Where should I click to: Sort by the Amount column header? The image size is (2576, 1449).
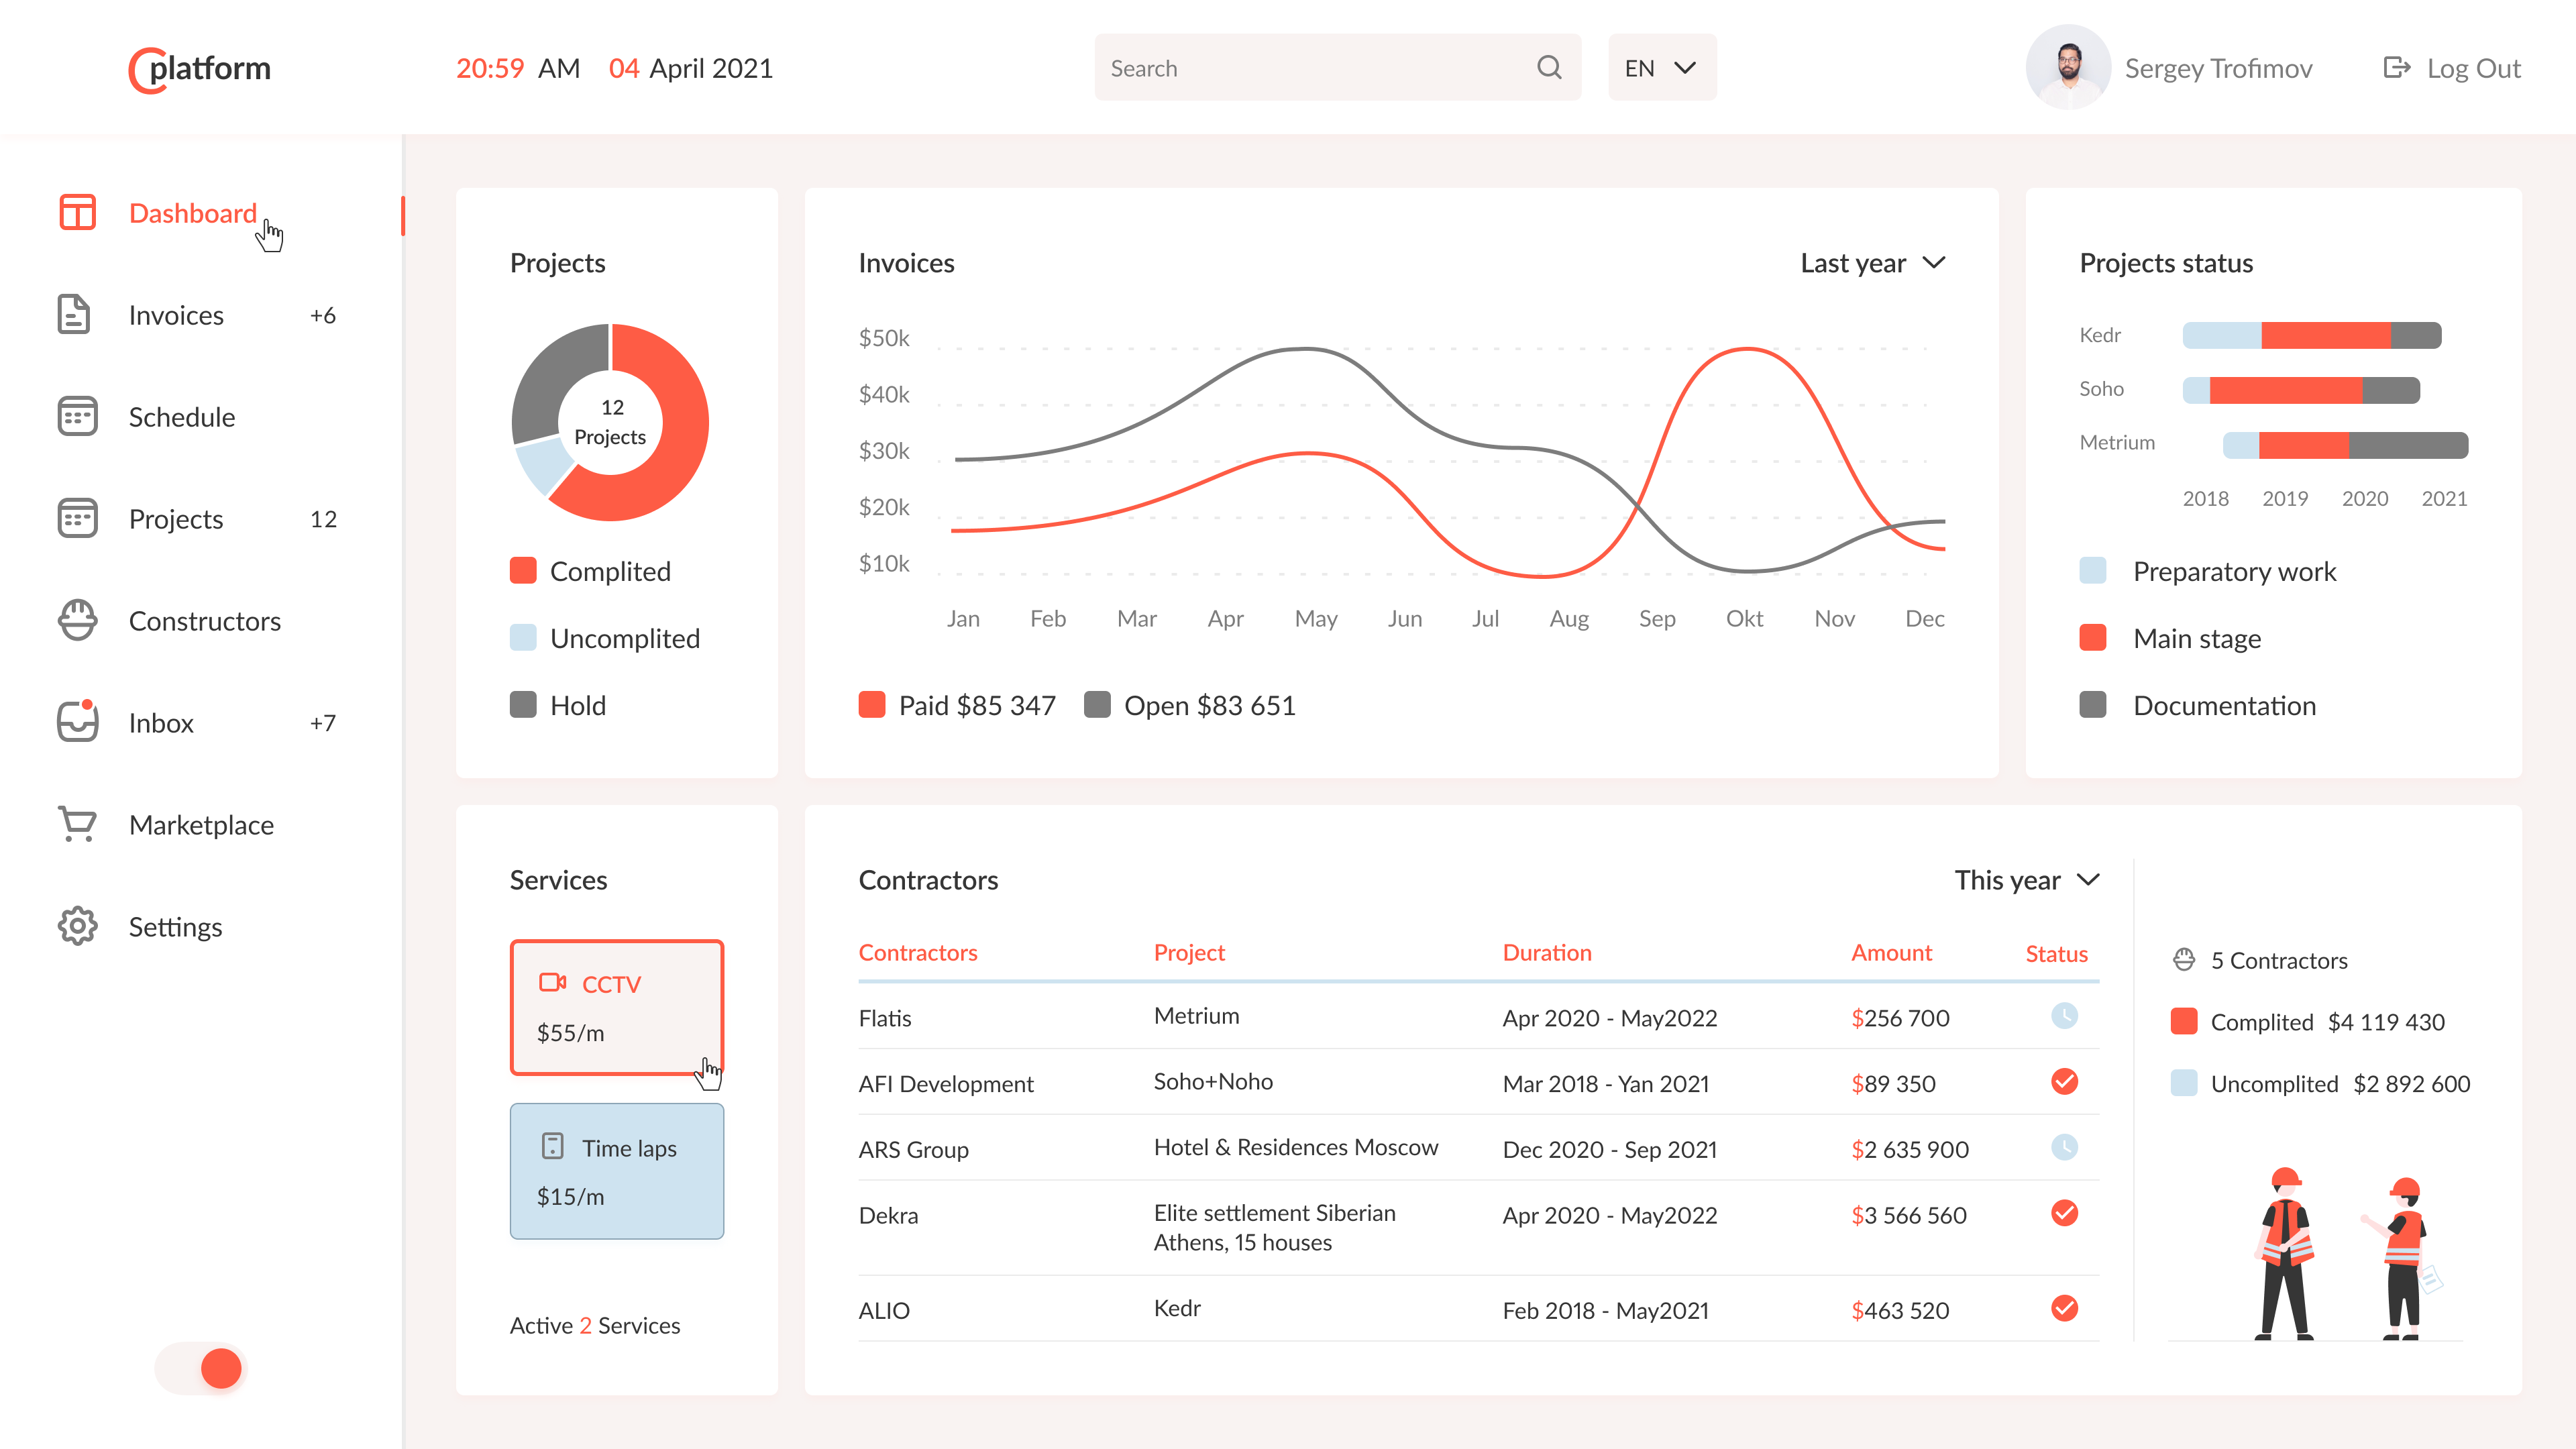pyautogui.click(x=1891, y=953)
